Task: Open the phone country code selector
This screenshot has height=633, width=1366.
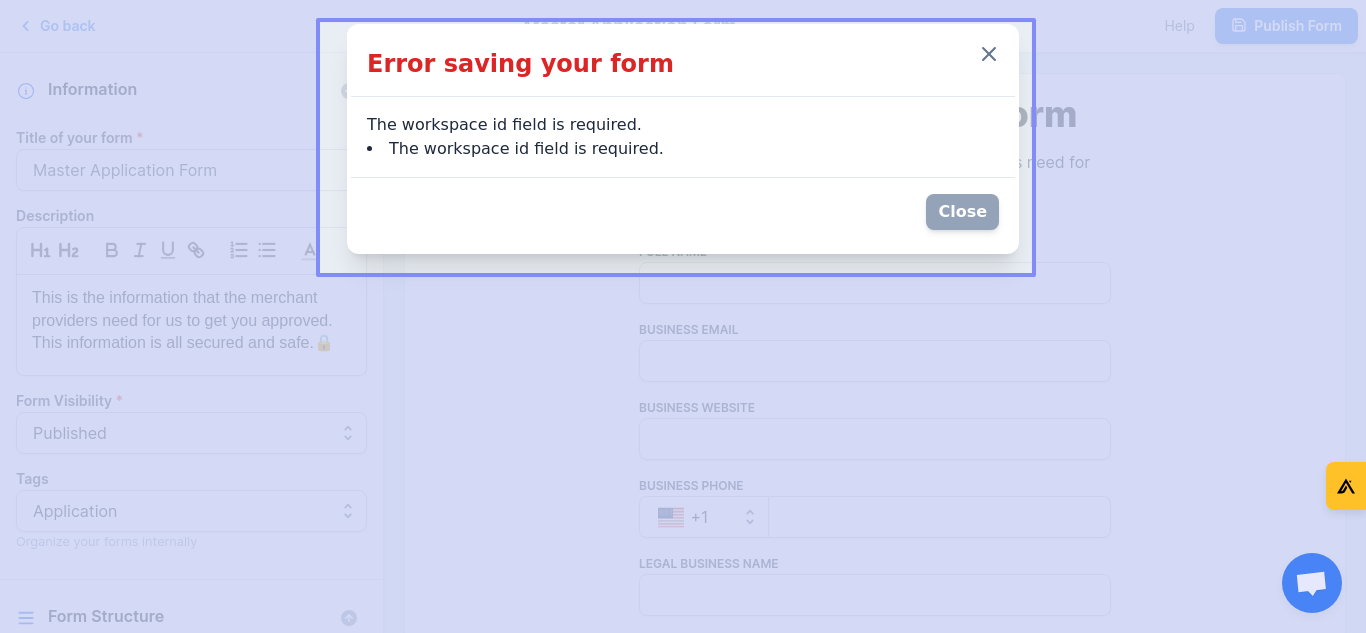Action: pos(704,517)
